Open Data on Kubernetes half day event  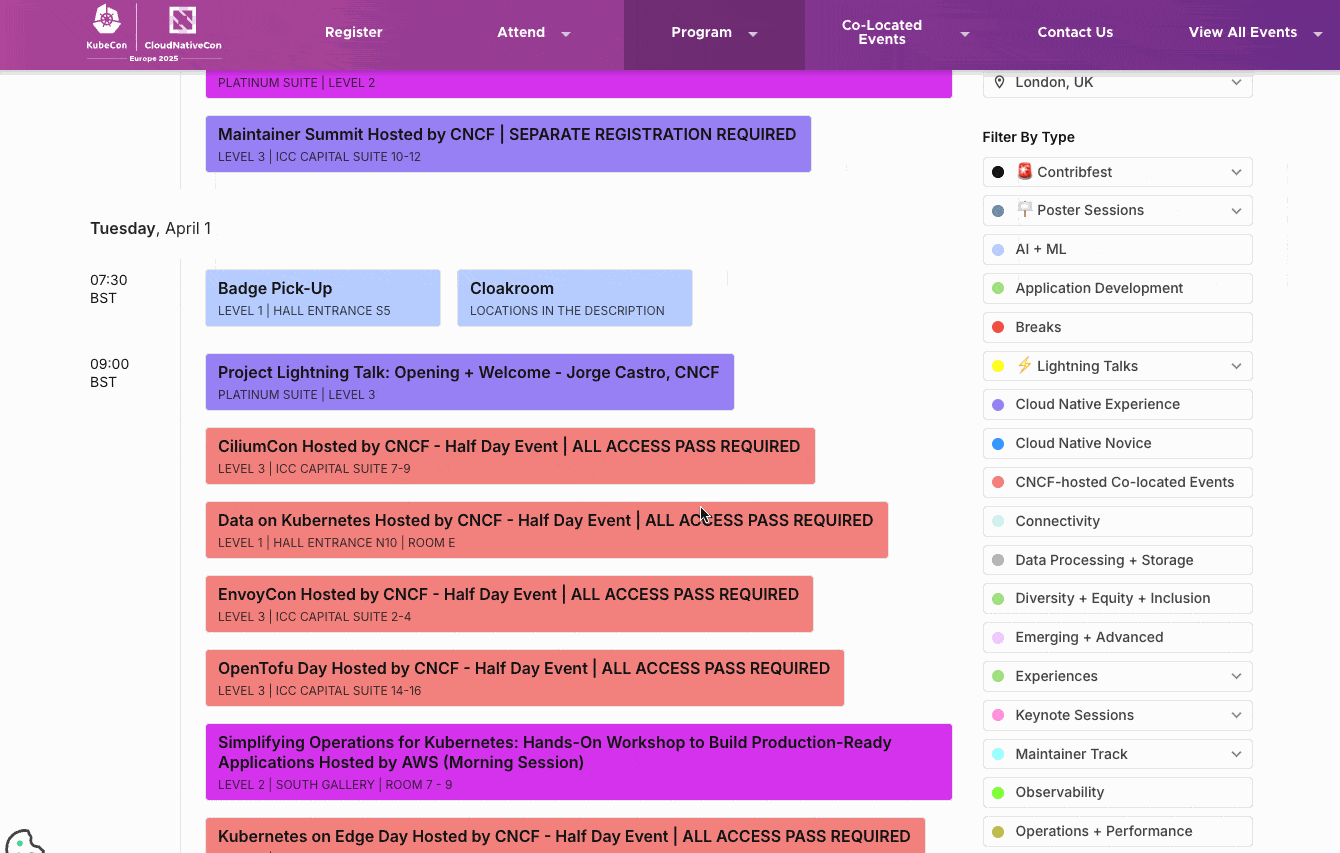547,530
